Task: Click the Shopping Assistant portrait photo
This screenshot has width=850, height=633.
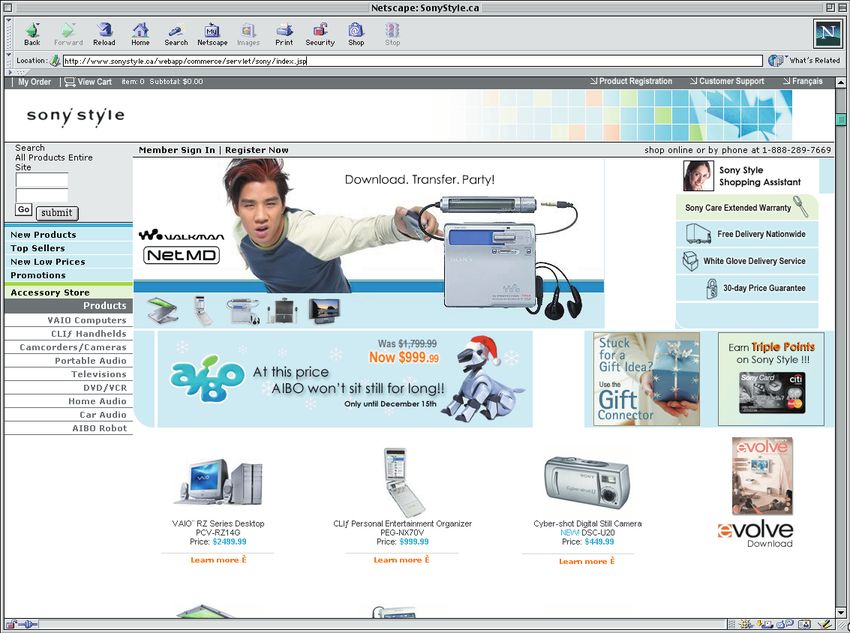Action: coord(698,176)
